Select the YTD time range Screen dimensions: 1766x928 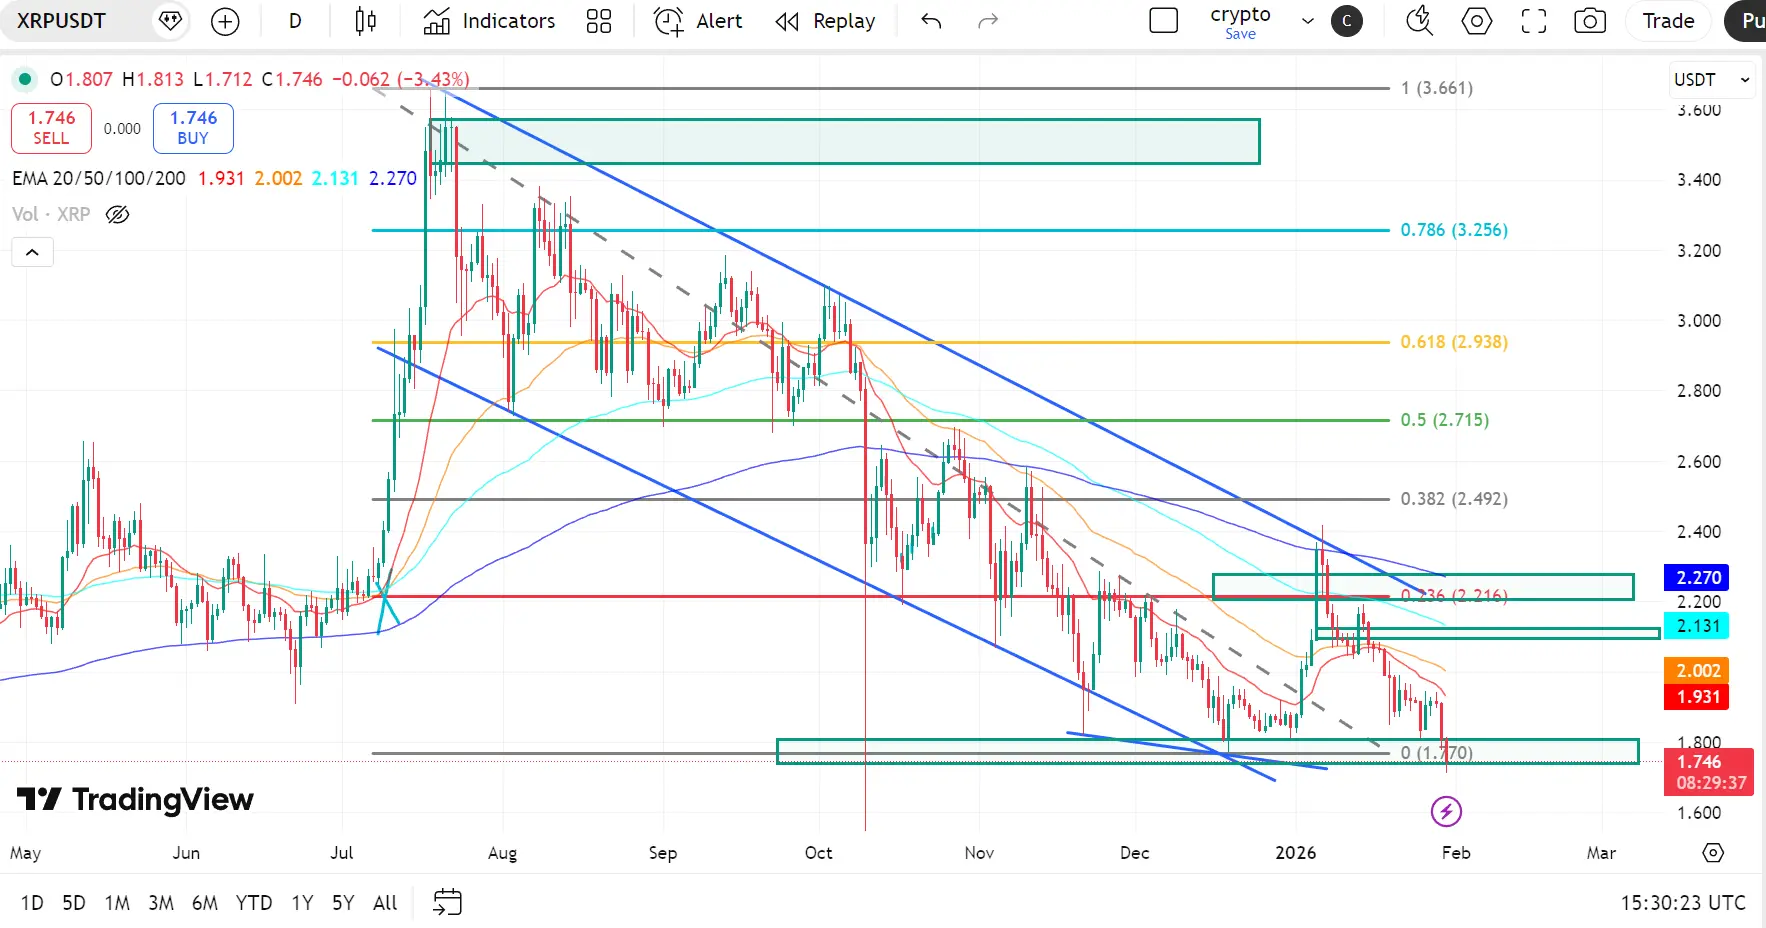tap(254, 903)
